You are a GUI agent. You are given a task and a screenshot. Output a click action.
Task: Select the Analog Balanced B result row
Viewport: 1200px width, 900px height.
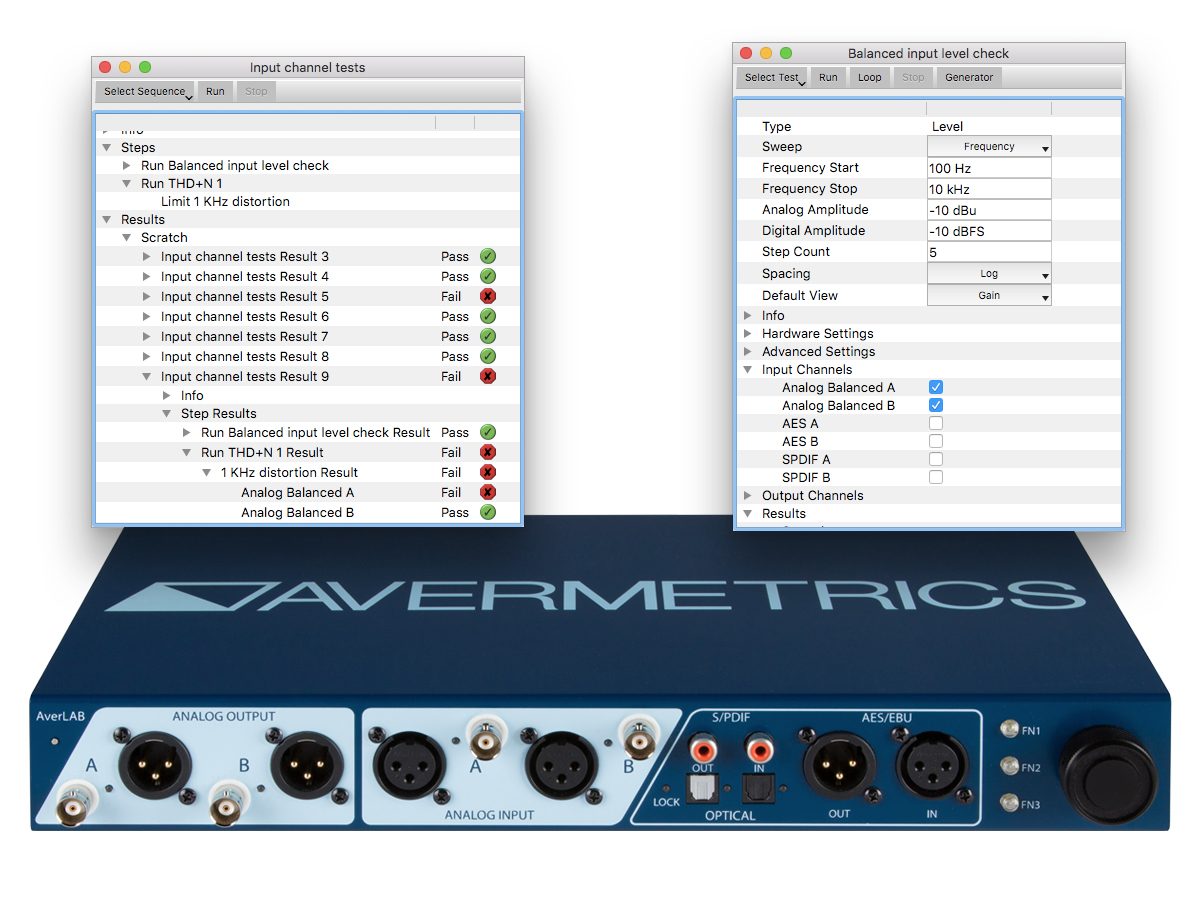pyautogui.click(x=308, y=512)
